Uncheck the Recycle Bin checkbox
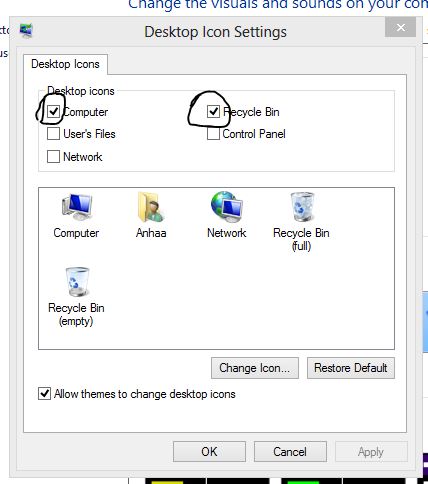 213,112
